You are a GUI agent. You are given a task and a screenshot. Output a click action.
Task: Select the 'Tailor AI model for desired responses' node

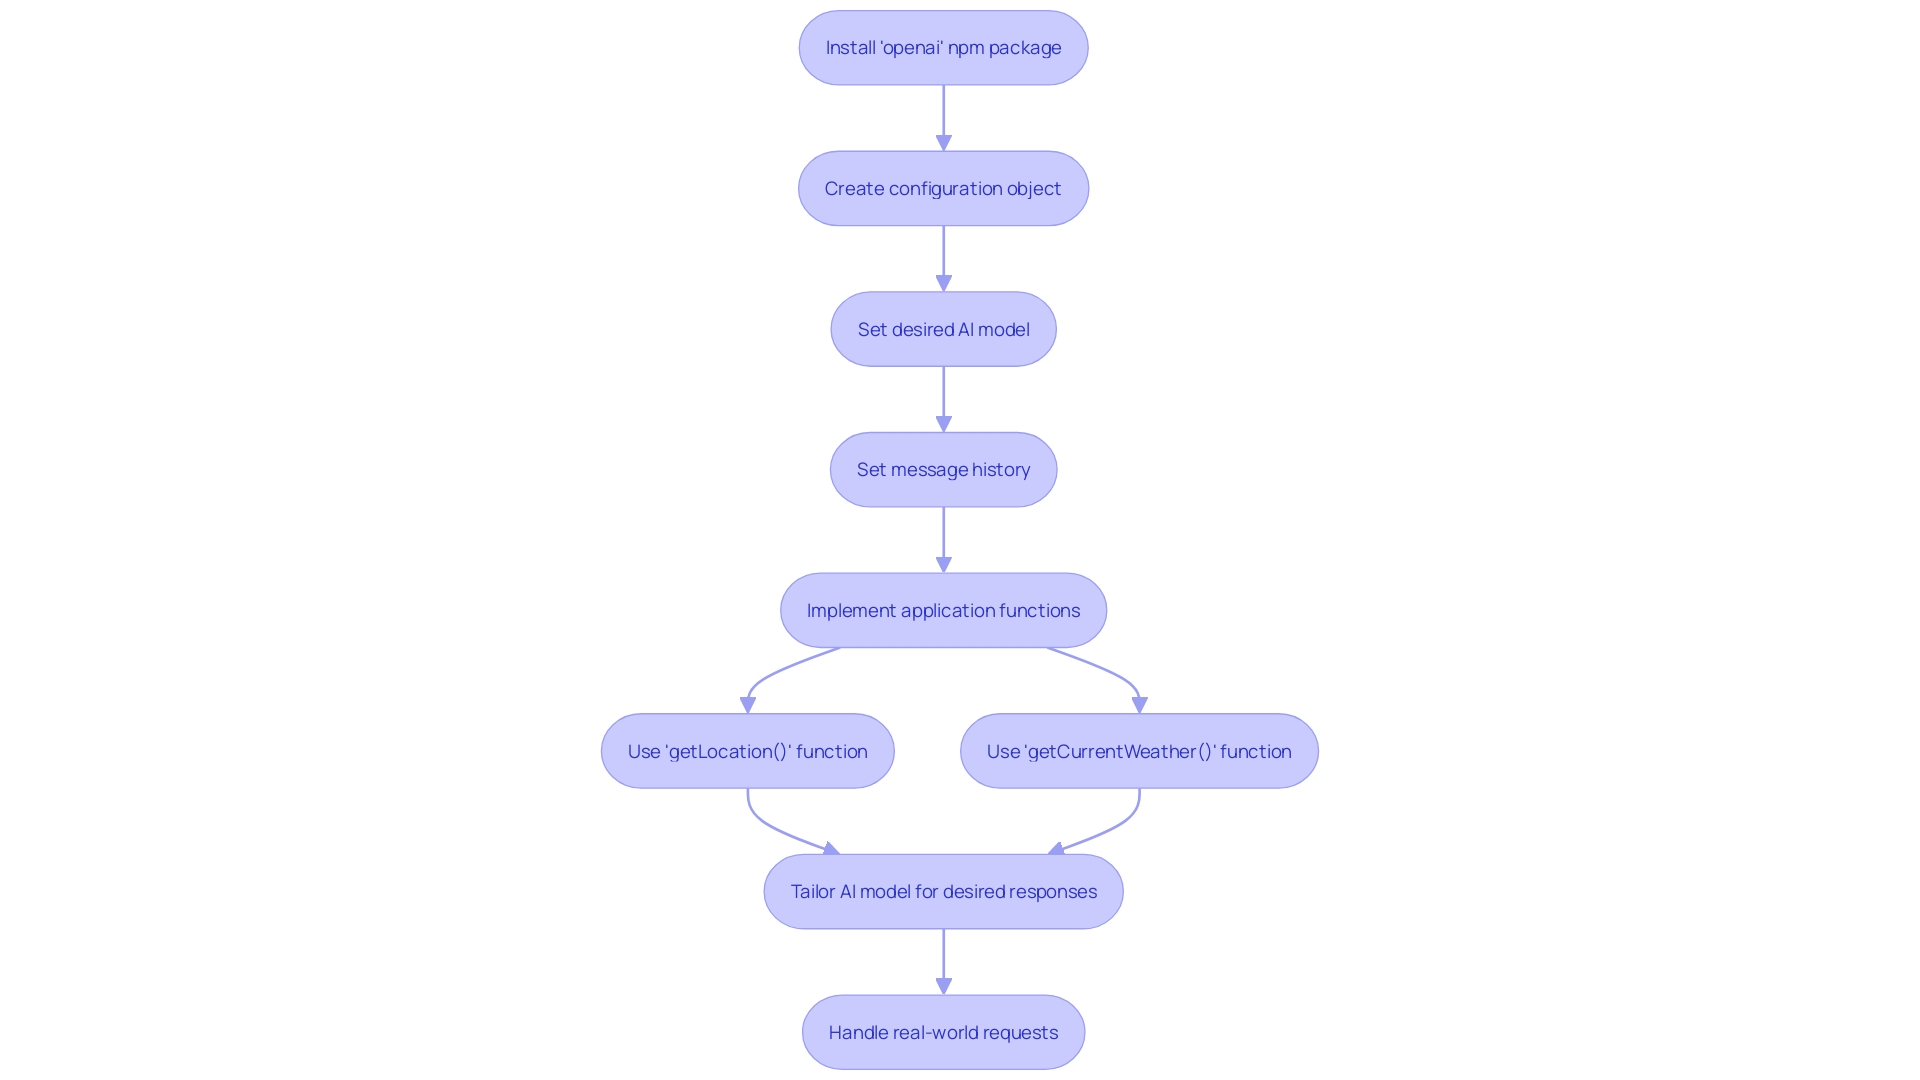tap(943, 891)
